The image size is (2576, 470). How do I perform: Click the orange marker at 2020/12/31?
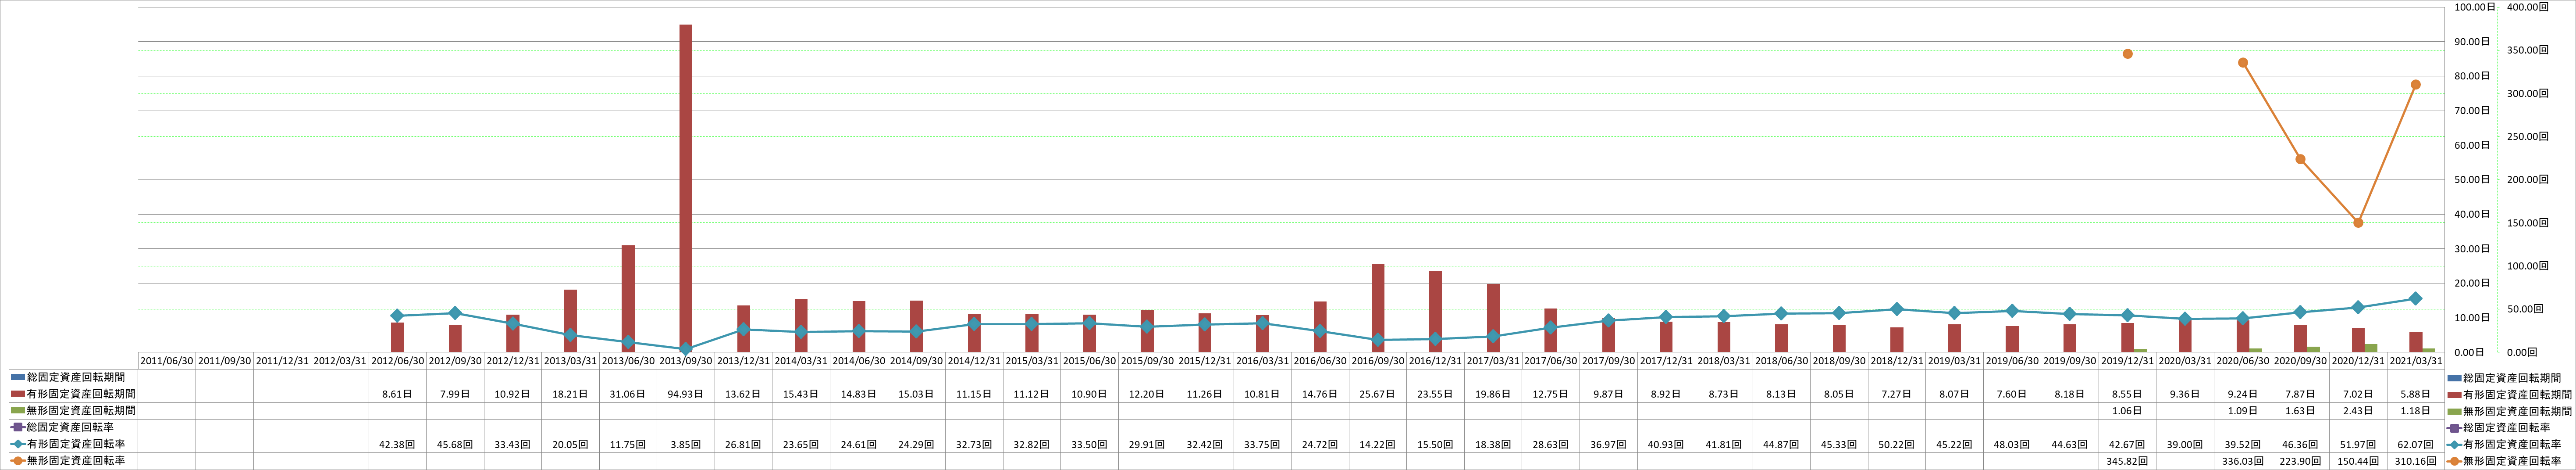click(2358, 223)
